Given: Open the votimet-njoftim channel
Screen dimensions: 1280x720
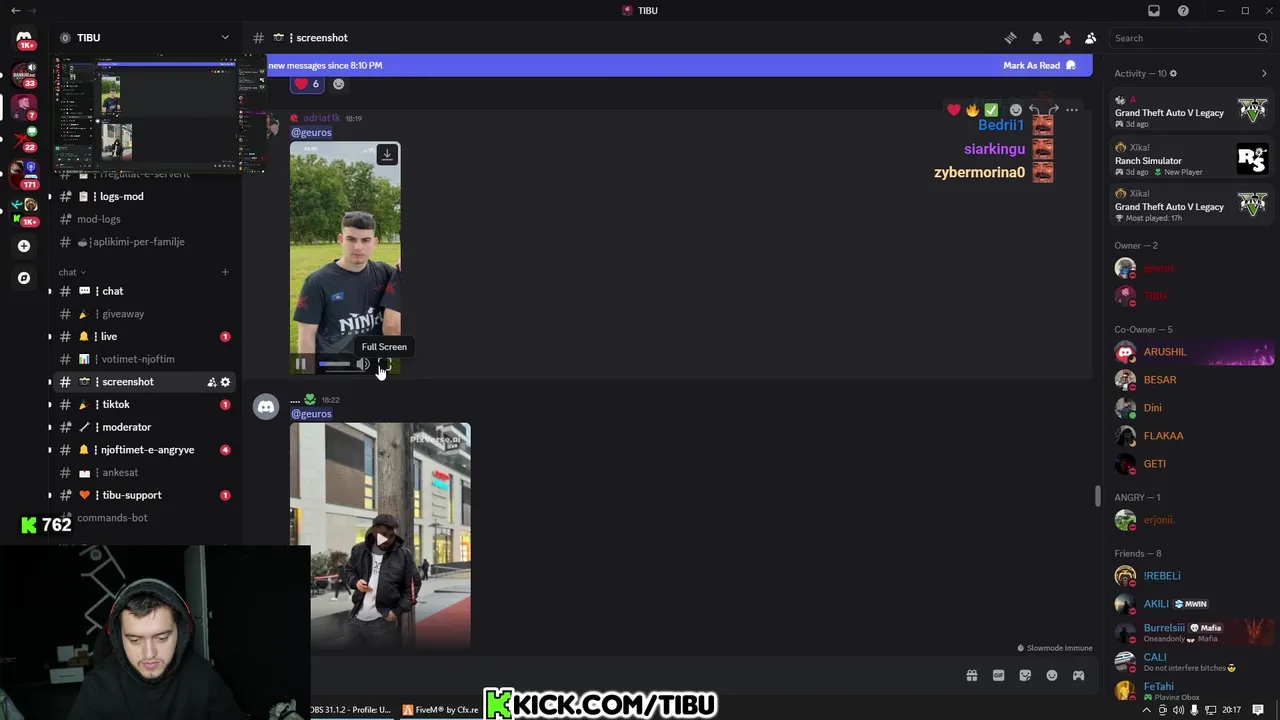Looking at the screenshot, I should pos(143,359).
